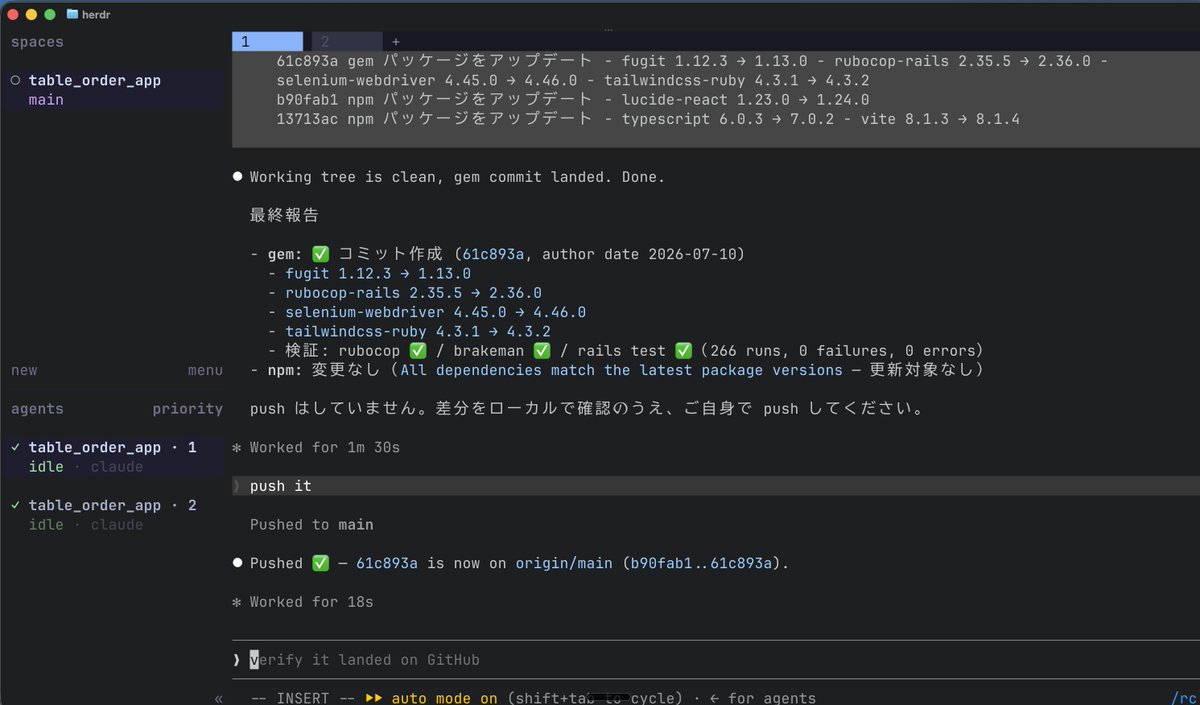Sort agents by priority
The width and height of the screenshot is (1200, 705).
[188, 408]
